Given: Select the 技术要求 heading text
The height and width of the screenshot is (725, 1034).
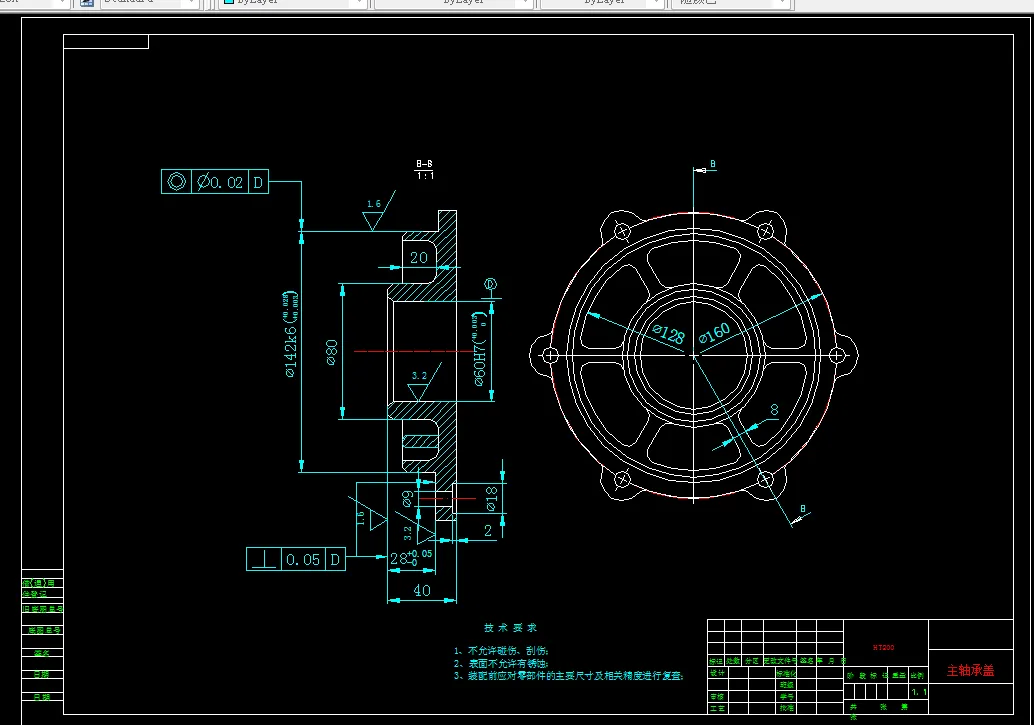Looking at the screenshot, I should [x=510, y=628].
